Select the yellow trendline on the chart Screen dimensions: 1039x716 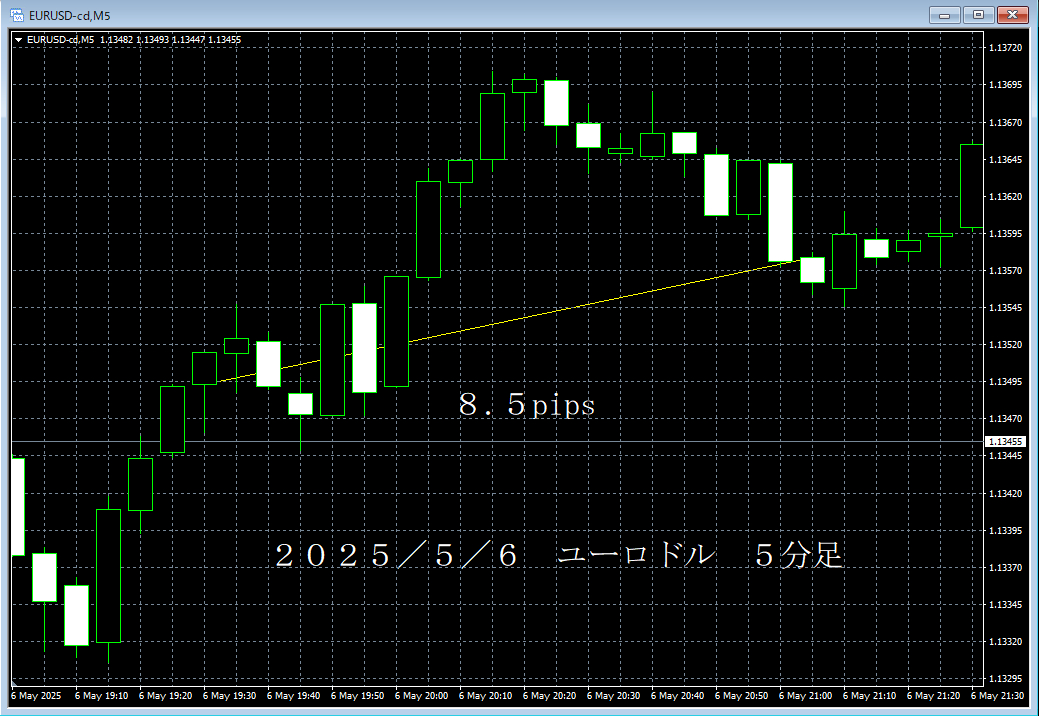[x=600, y=302]
